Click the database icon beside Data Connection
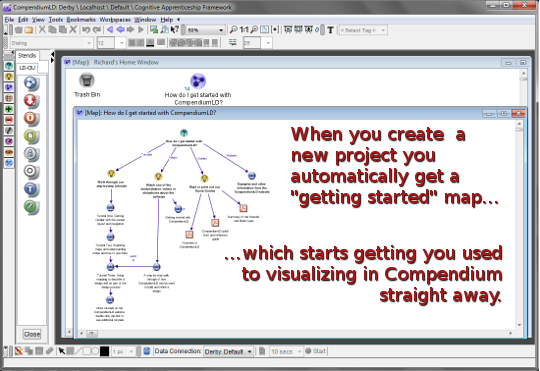The height and width of the screenshot is (371, 540). click(147, 351)
